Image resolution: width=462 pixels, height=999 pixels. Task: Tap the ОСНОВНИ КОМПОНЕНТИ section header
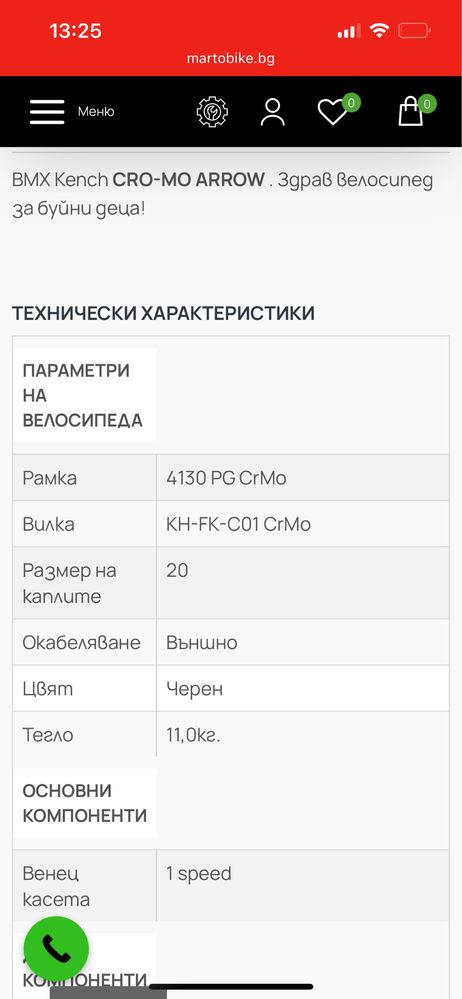[x=84, y=803]
